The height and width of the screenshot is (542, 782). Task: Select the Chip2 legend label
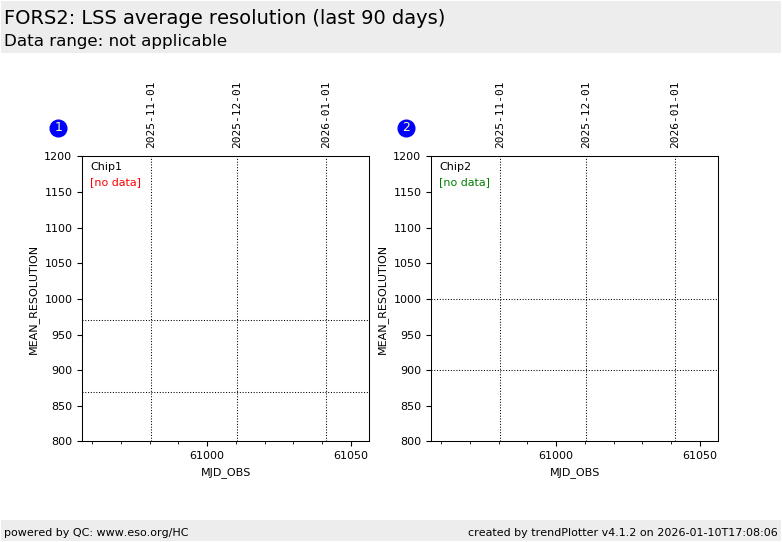tap(455, 167)
